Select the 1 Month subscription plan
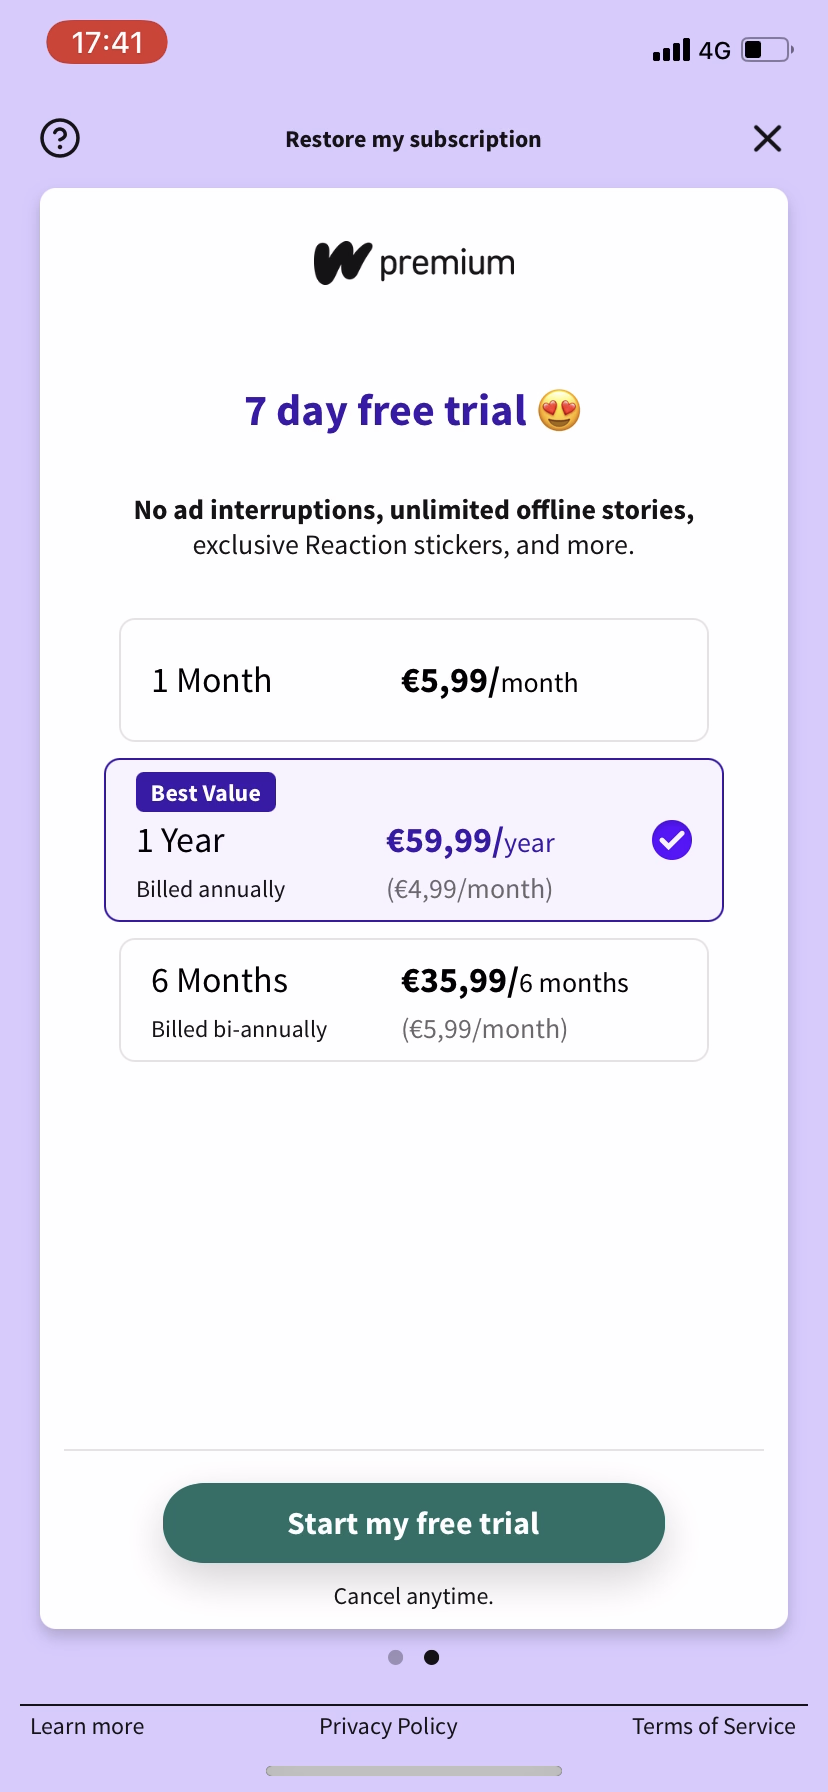The width and height of the screenshot is (828, 1792). click(413, 680)
